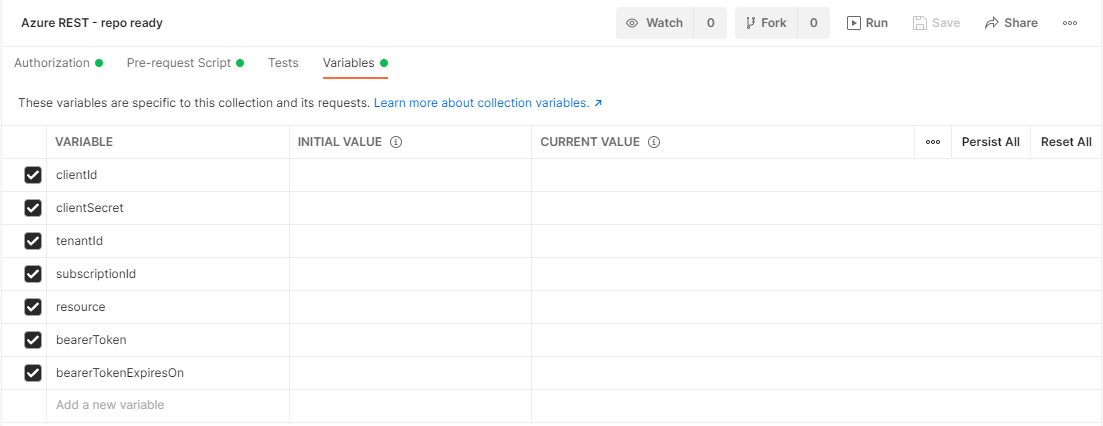This screenshot has width=1103, height=426.
Task: Toggle the resource variable checkbox
Action: point(33,307)
